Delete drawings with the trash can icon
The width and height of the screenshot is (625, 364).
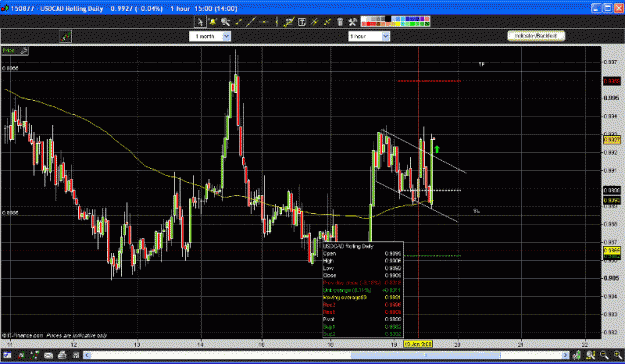click(340, 22)
